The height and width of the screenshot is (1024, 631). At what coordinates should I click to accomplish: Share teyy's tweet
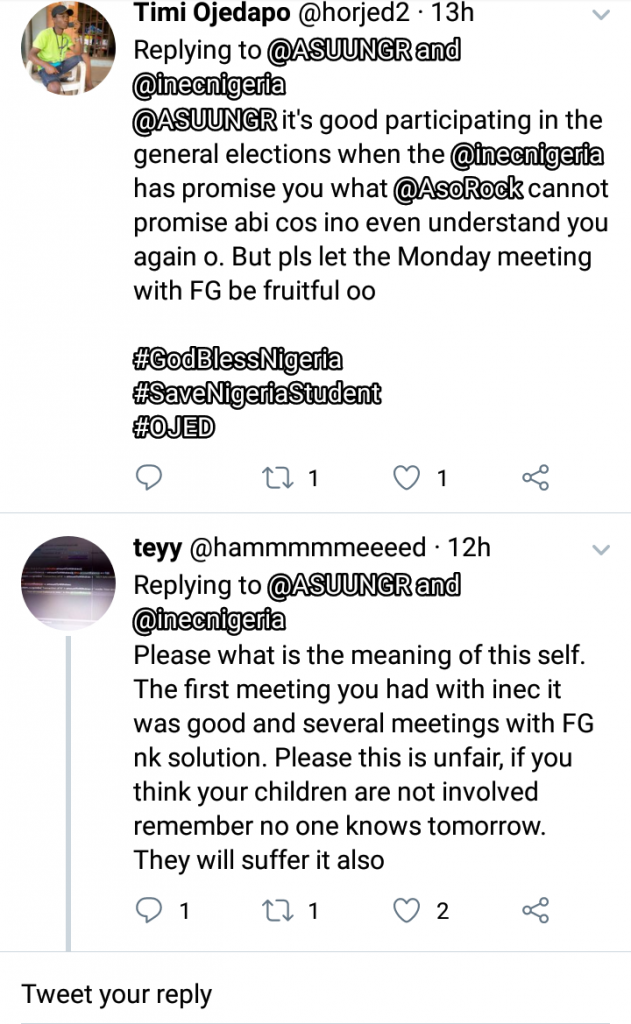tap(536, 909)
